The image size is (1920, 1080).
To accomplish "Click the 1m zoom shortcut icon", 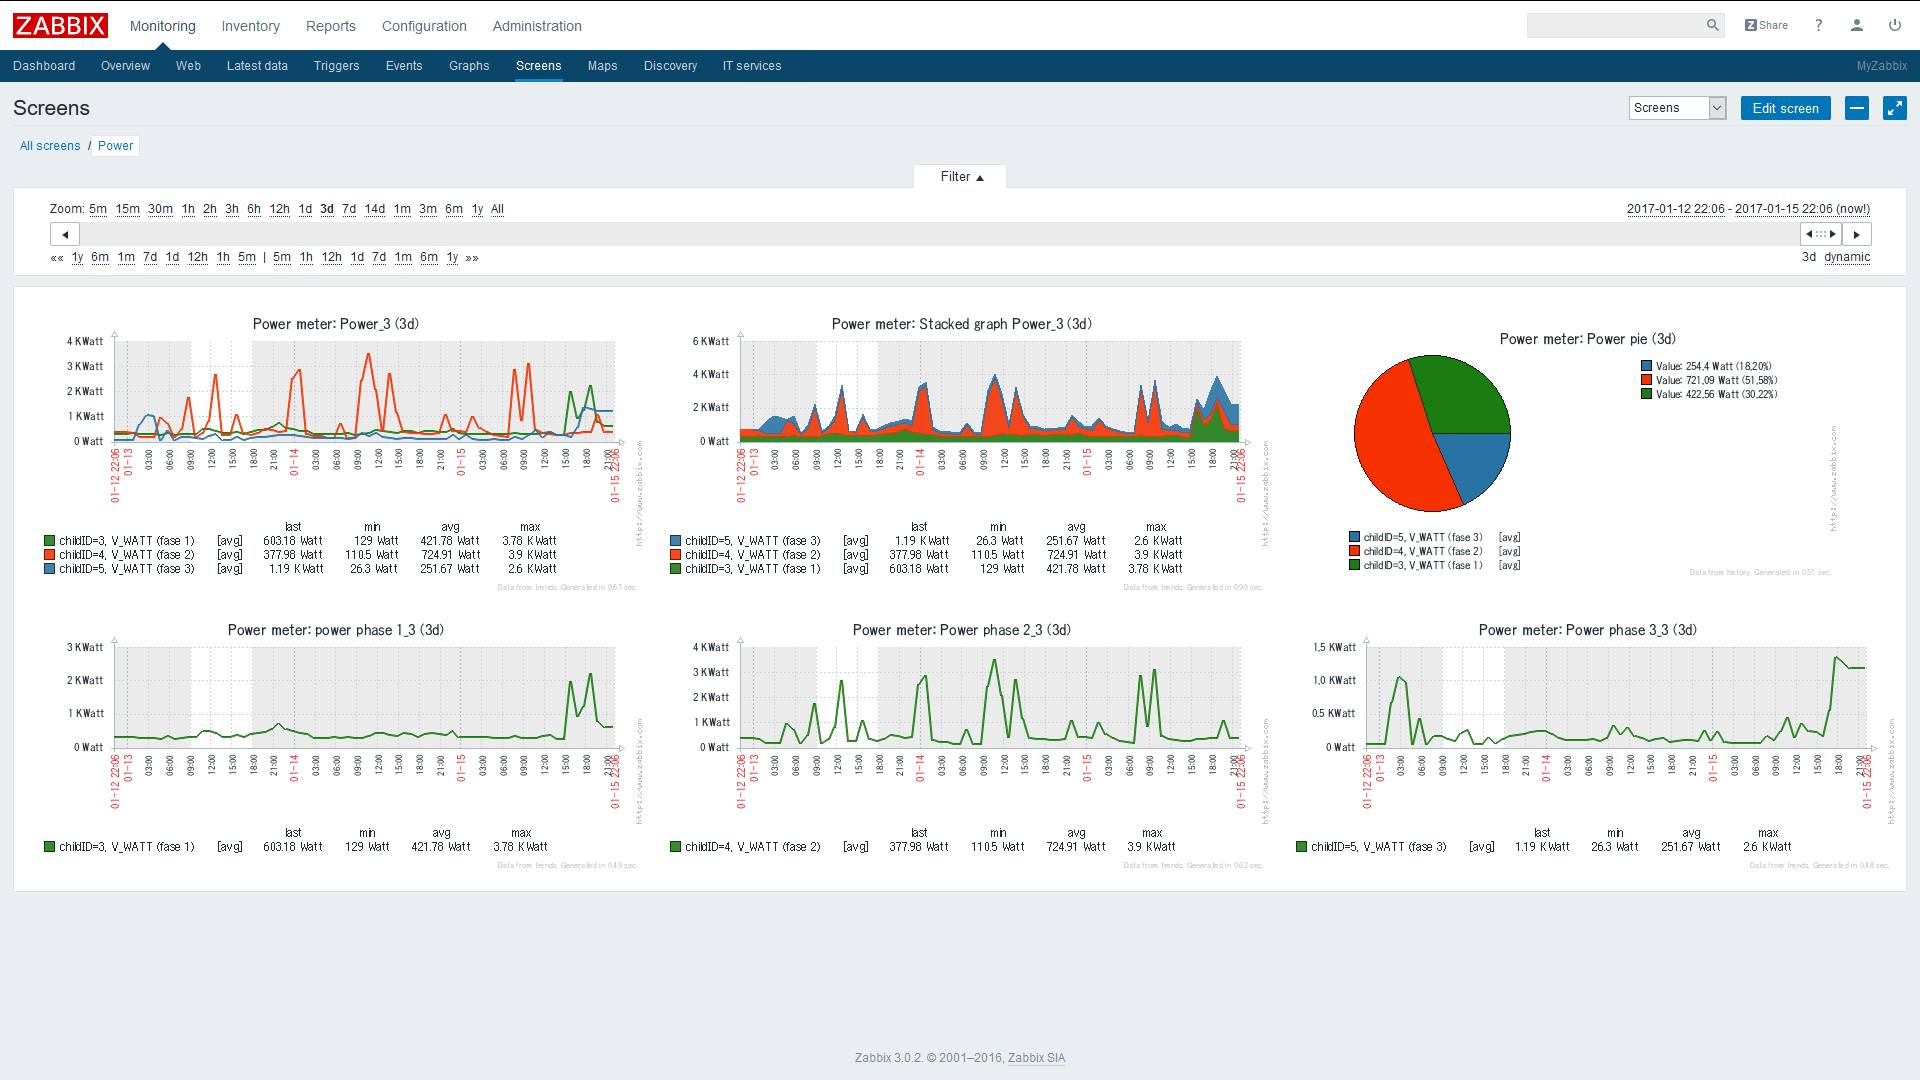I will [x=402, y=208].
